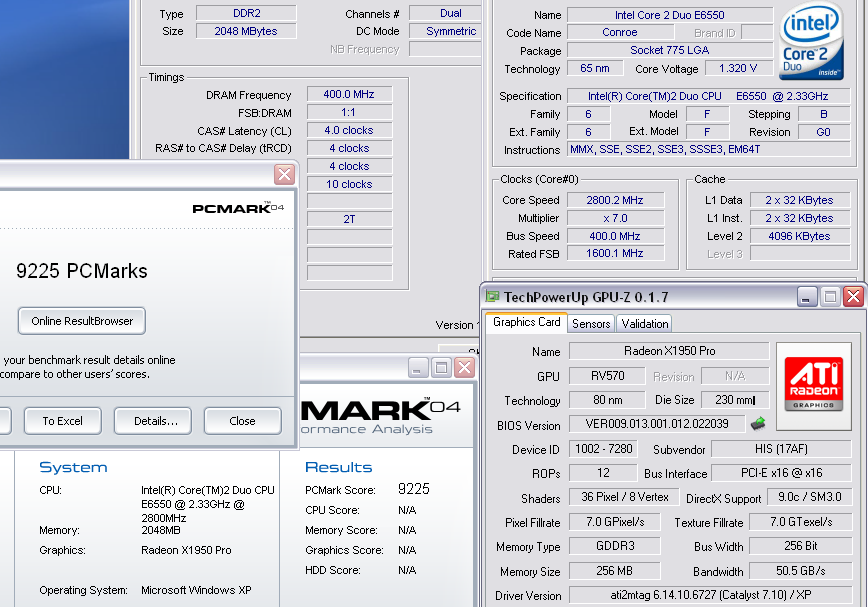Click the BIOS save icon in GPU-Z
Viewport: 868px width, 607px height.
758,424
